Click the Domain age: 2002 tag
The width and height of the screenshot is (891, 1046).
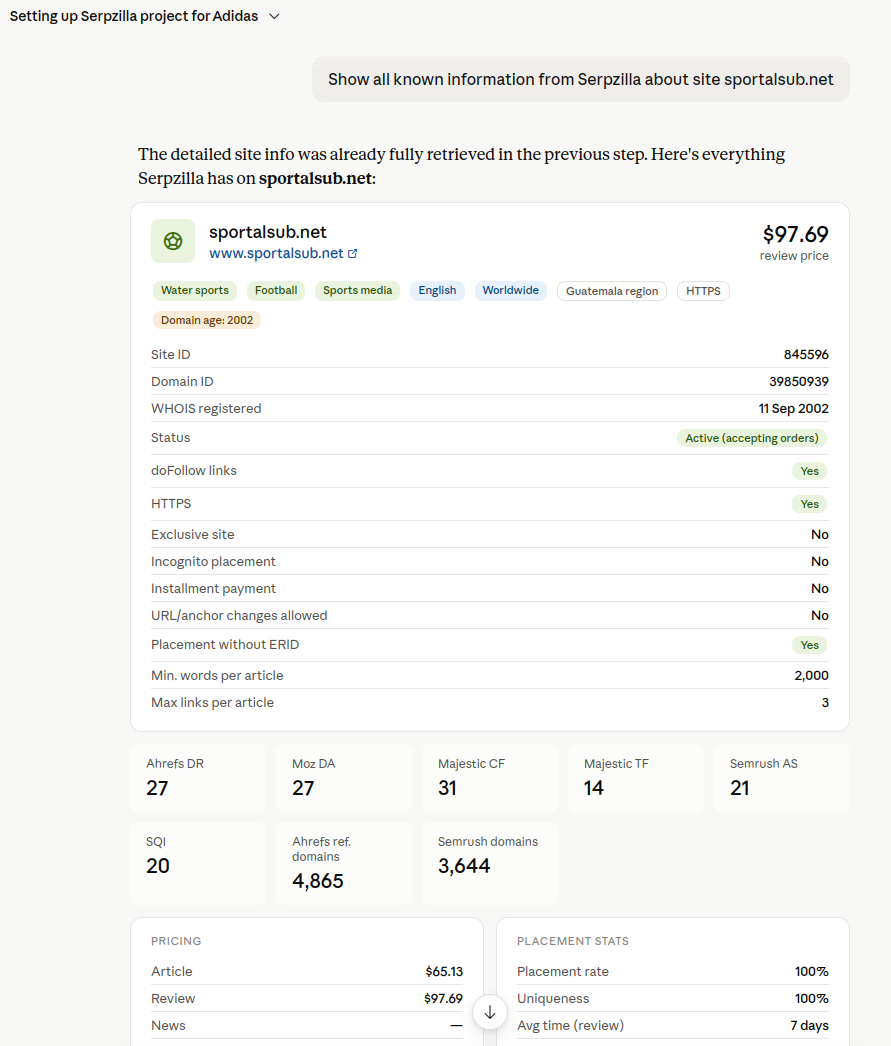(207, 320)
